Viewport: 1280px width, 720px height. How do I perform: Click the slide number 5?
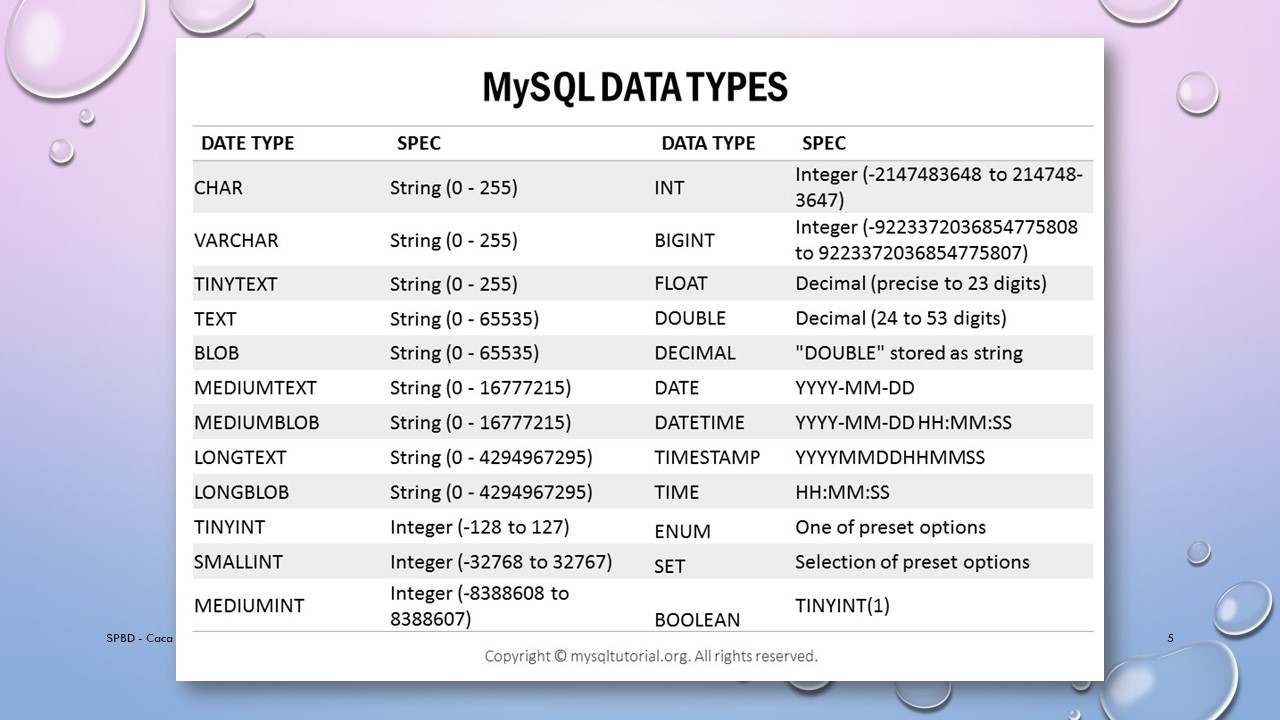(1170, 637)
